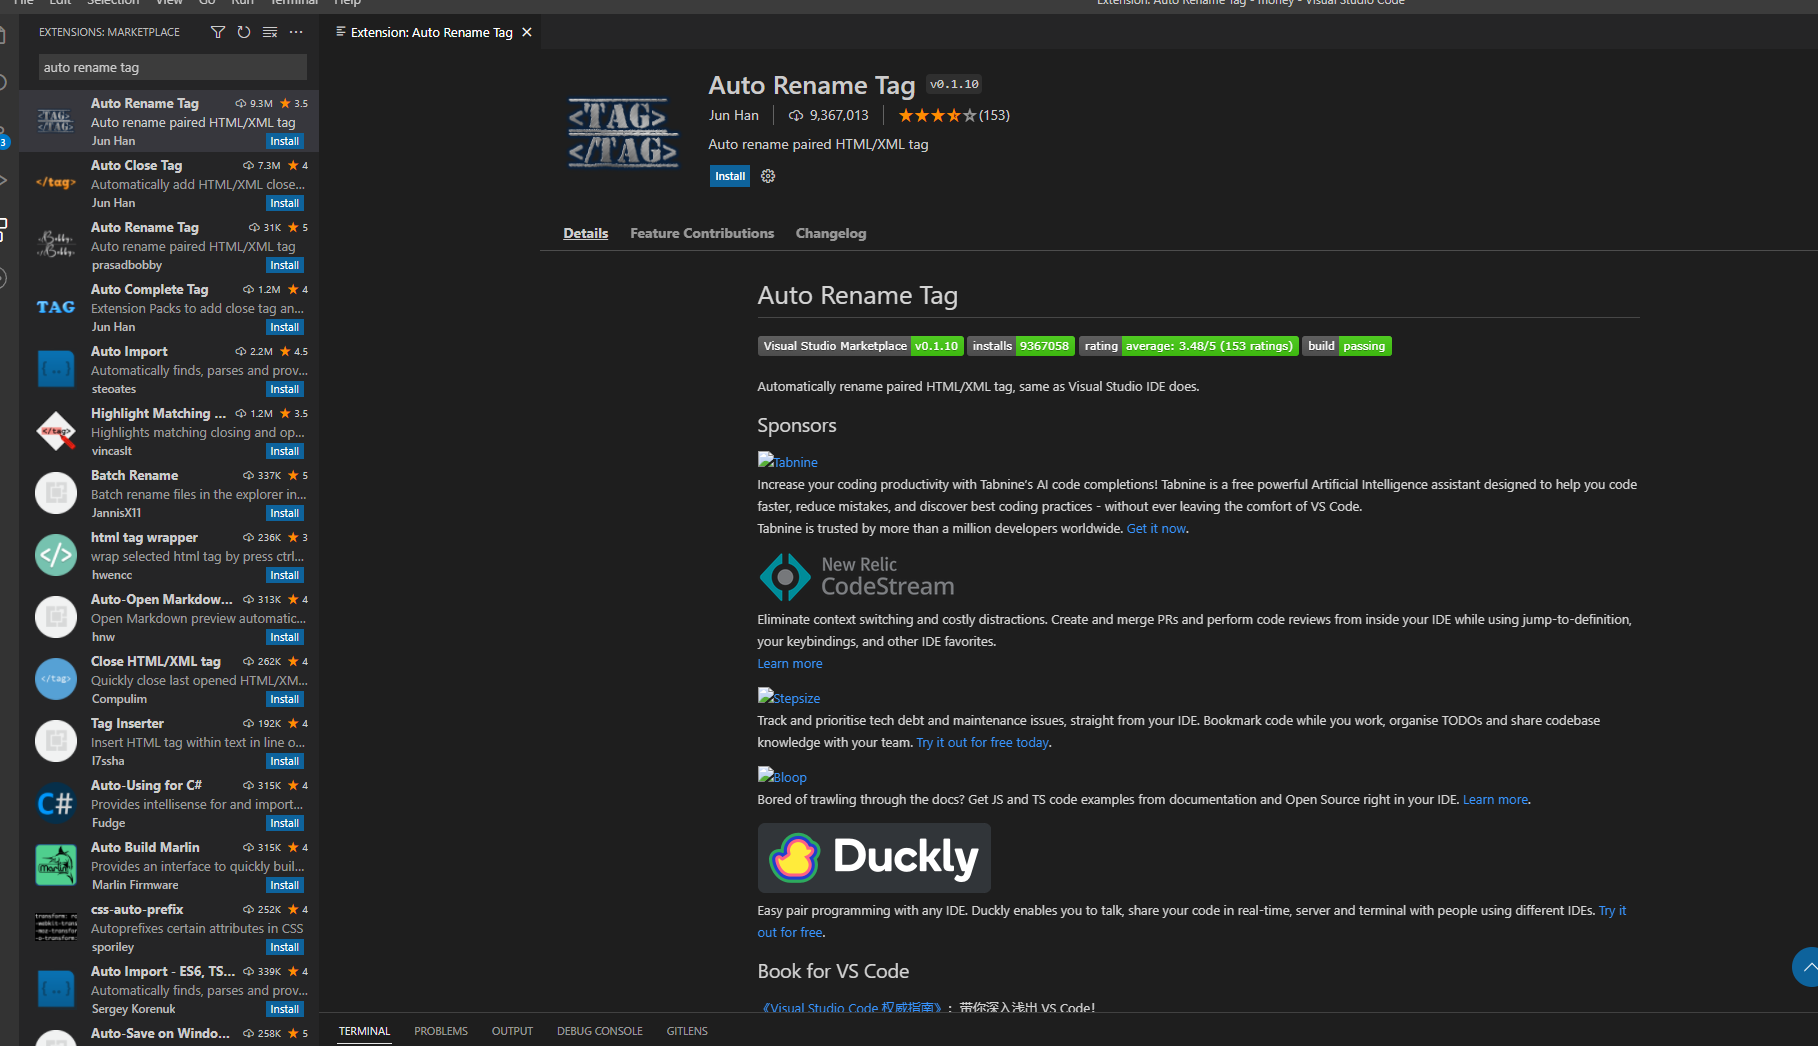Install html tag wrapper extension
This screenshot has width=1818, height=1046.
(x=285, y=575)
